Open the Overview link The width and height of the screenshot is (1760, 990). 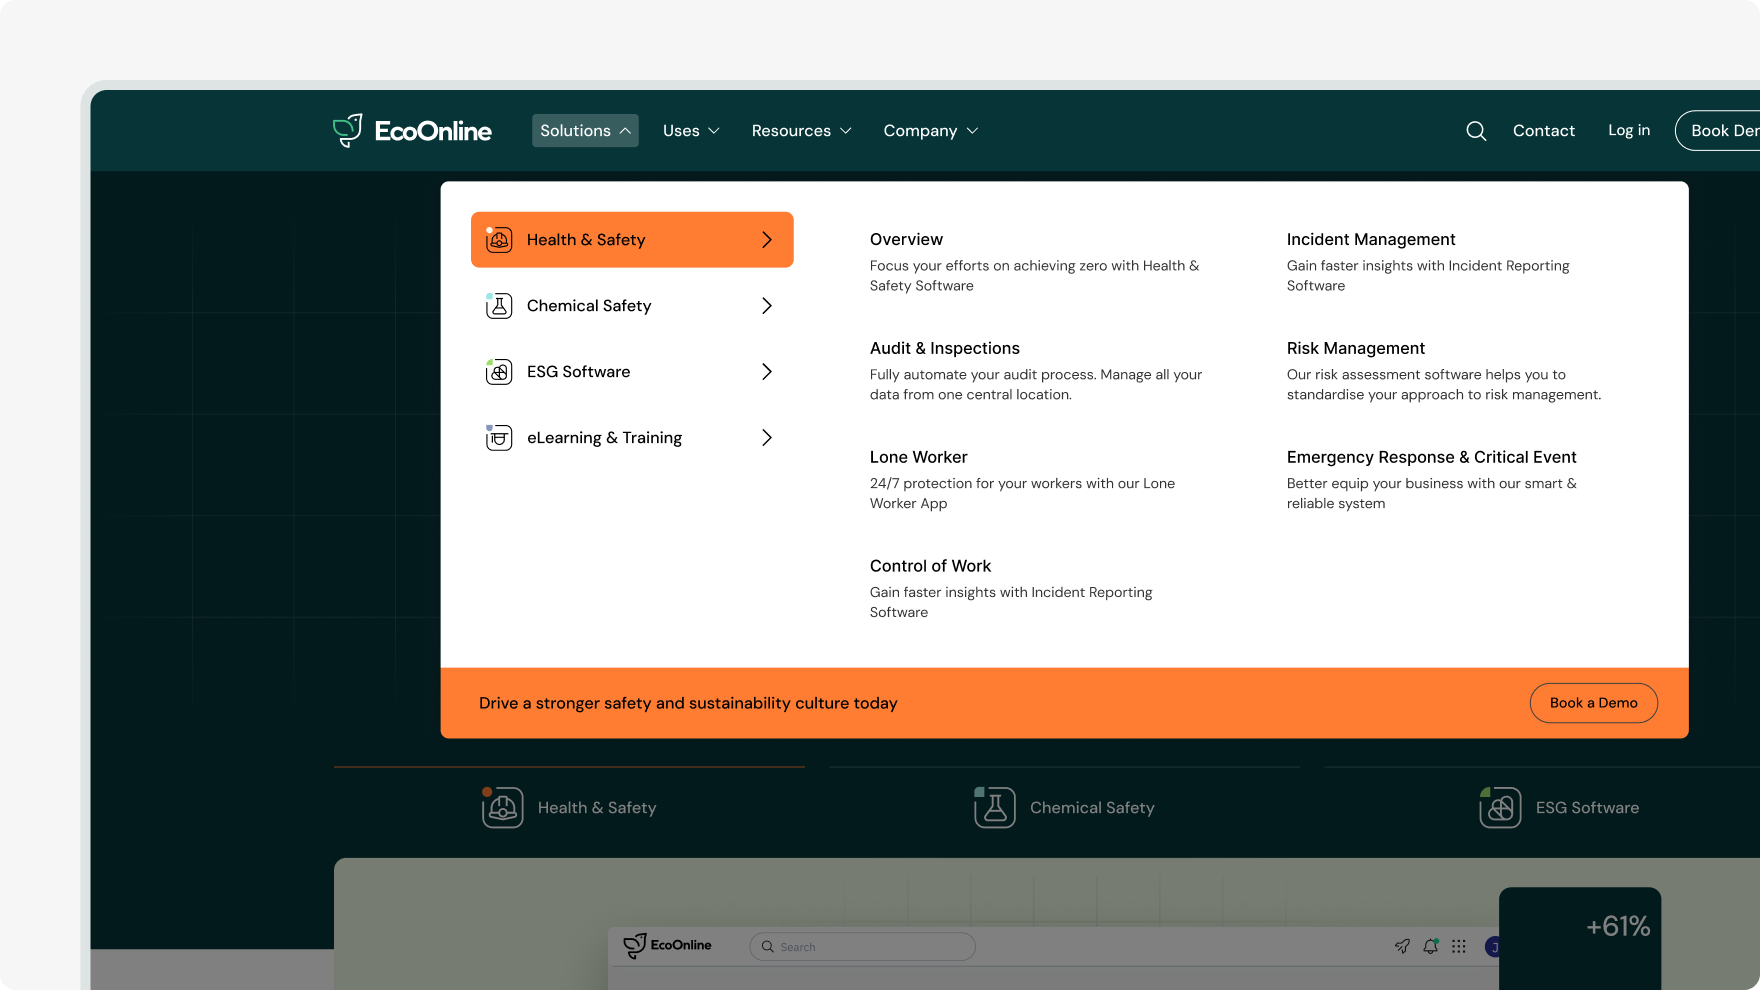pyautogui.click(x=906, y=240)
